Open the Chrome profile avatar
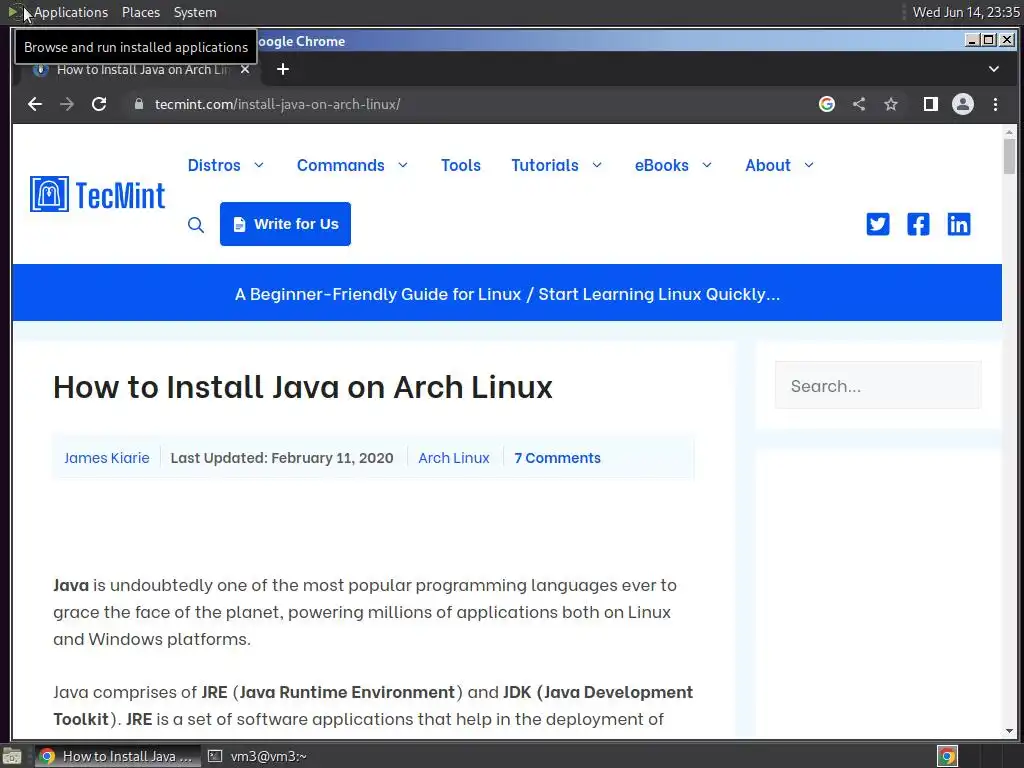This screenshot has width=1024, height=768. pyautogui.click(x=963, y=104)
